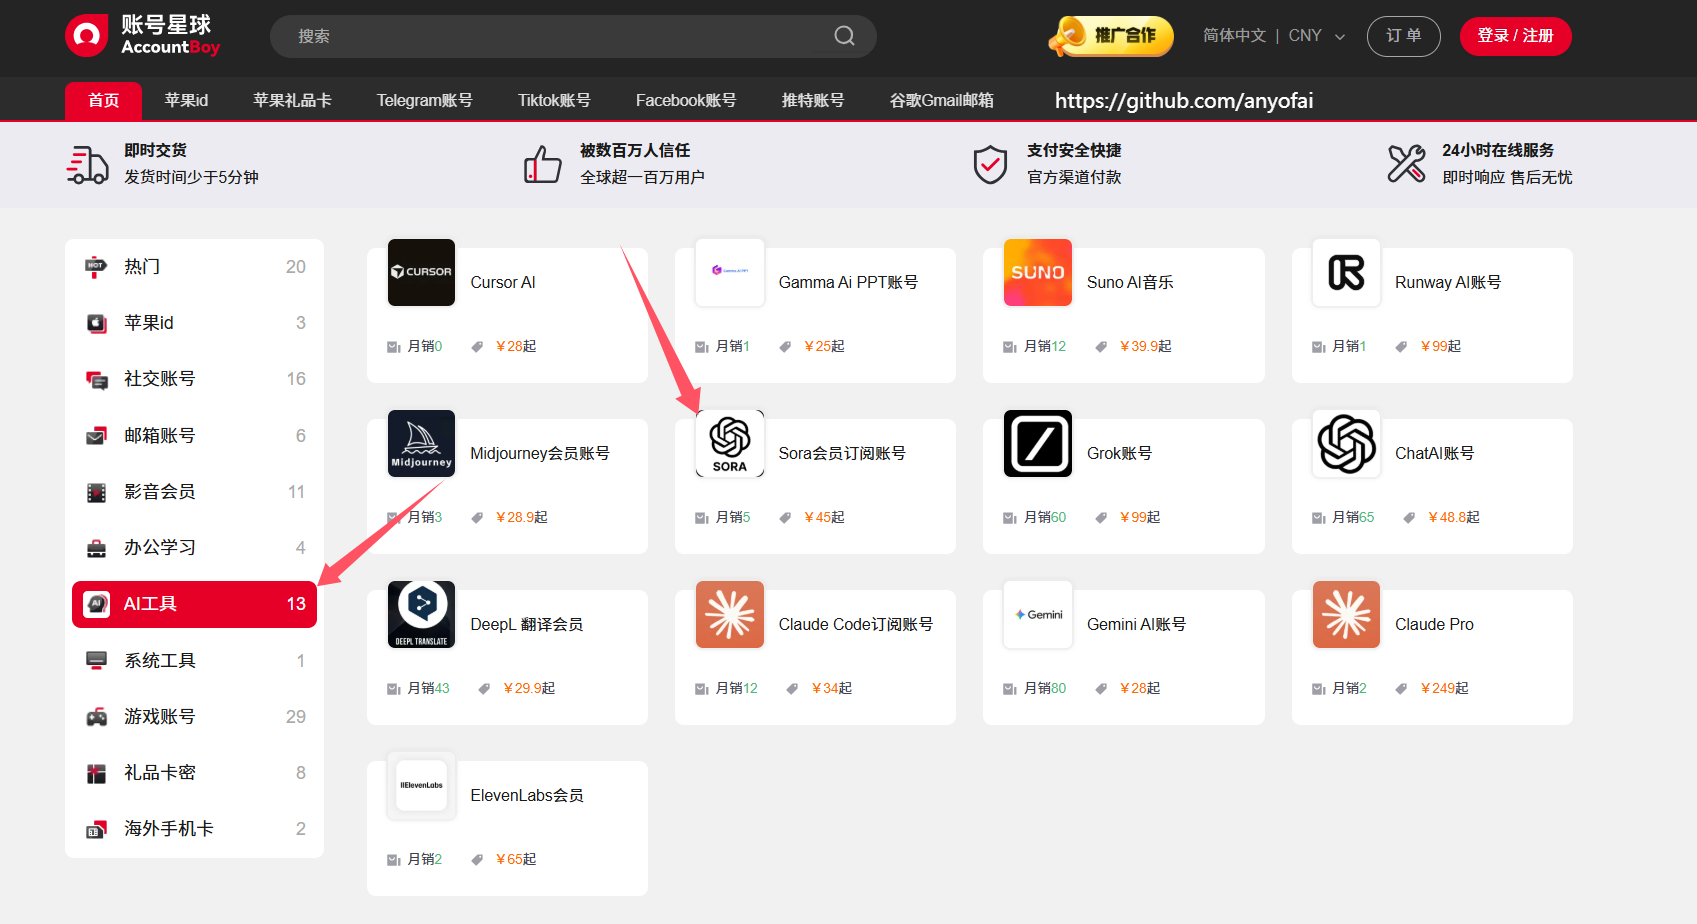This screenshot has width=1697, height=924.
Task: Click the search magnifier icon
Action: click(x=843, y=35)
